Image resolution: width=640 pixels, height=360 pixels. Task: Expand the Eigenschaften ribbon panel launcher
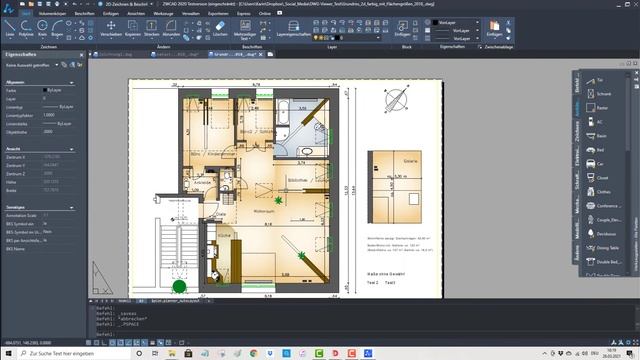480,47
